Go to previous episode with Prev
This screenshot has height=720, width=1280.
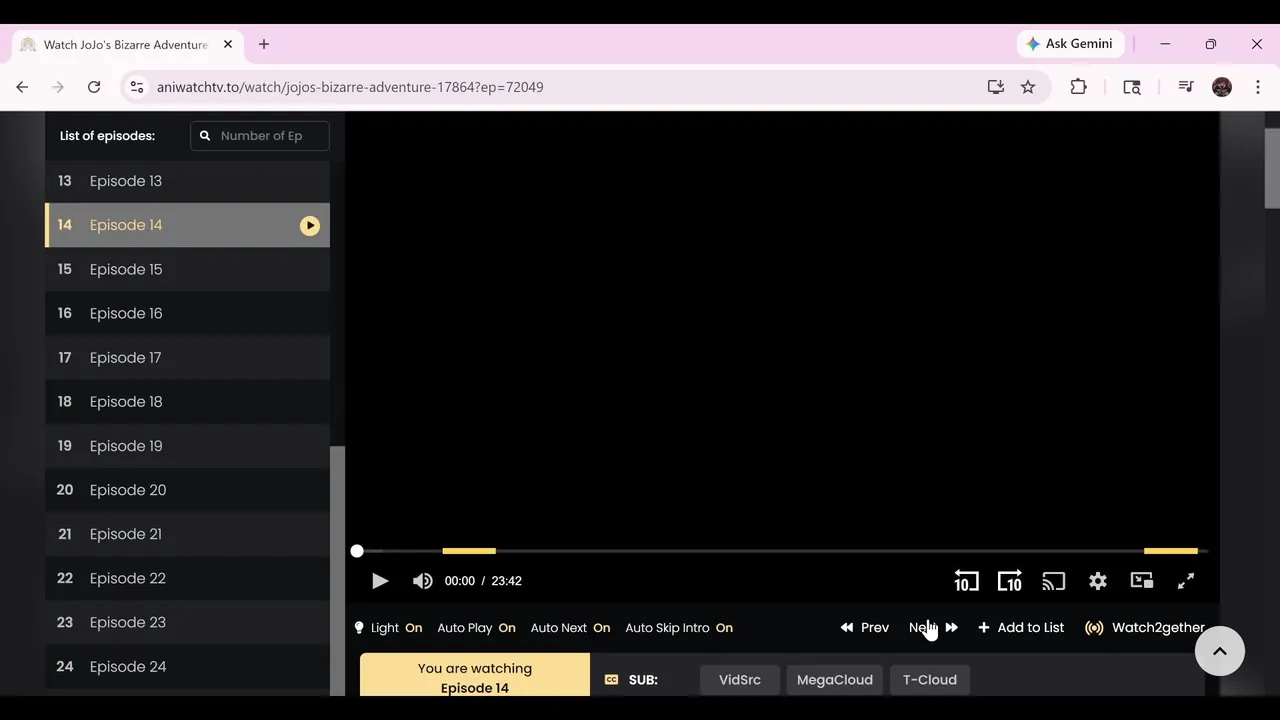pyautogui.click(x=865, y=628)
